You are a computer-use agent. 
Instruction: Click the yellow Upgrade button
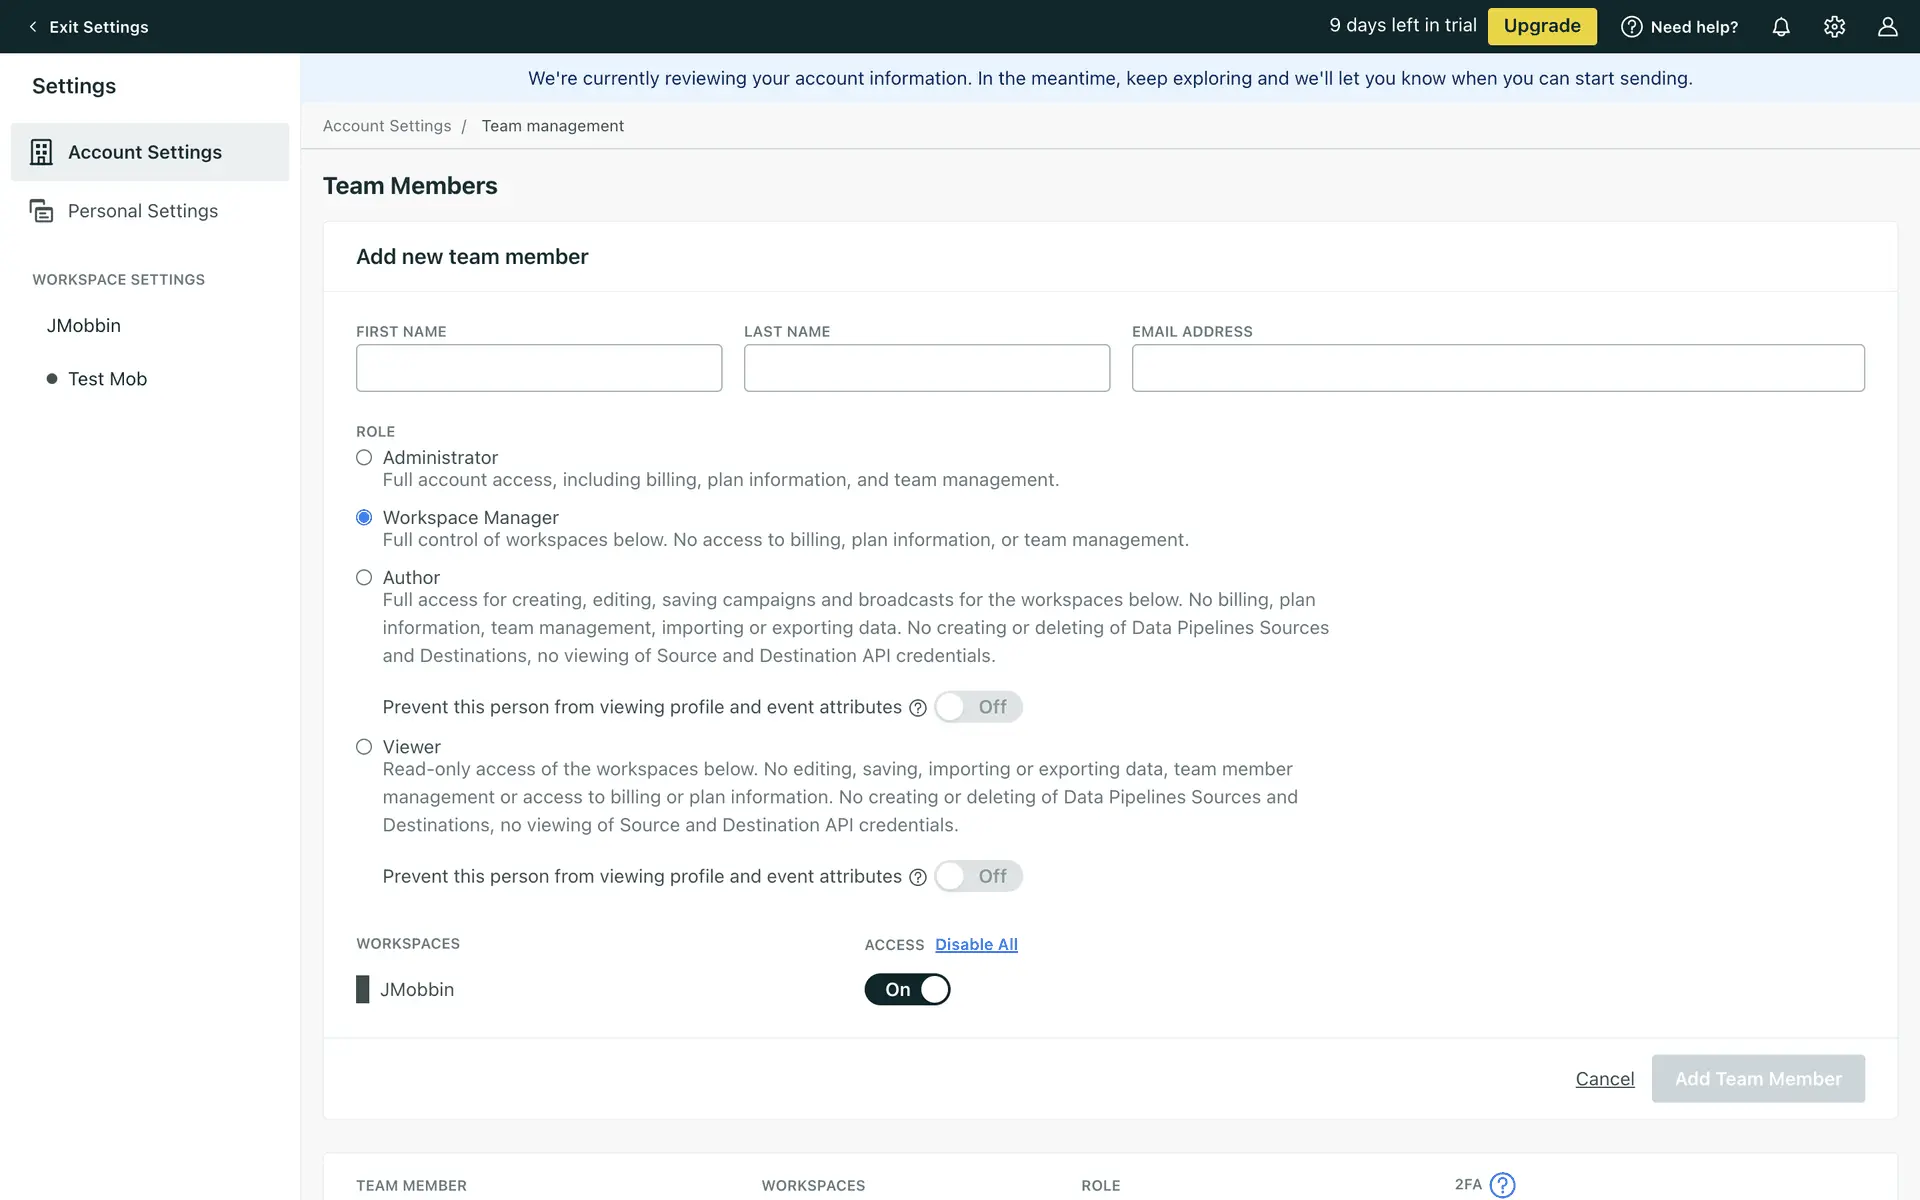[x=1541, y=26]
